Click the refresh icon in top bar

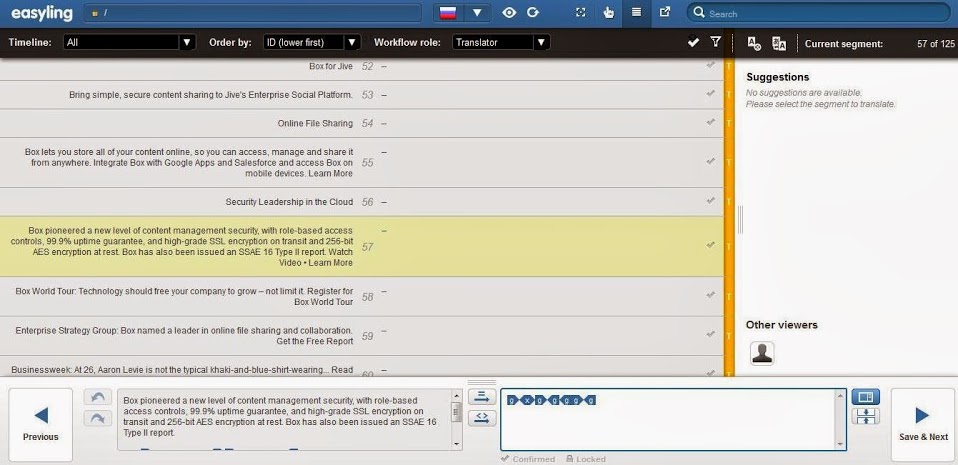533,13
